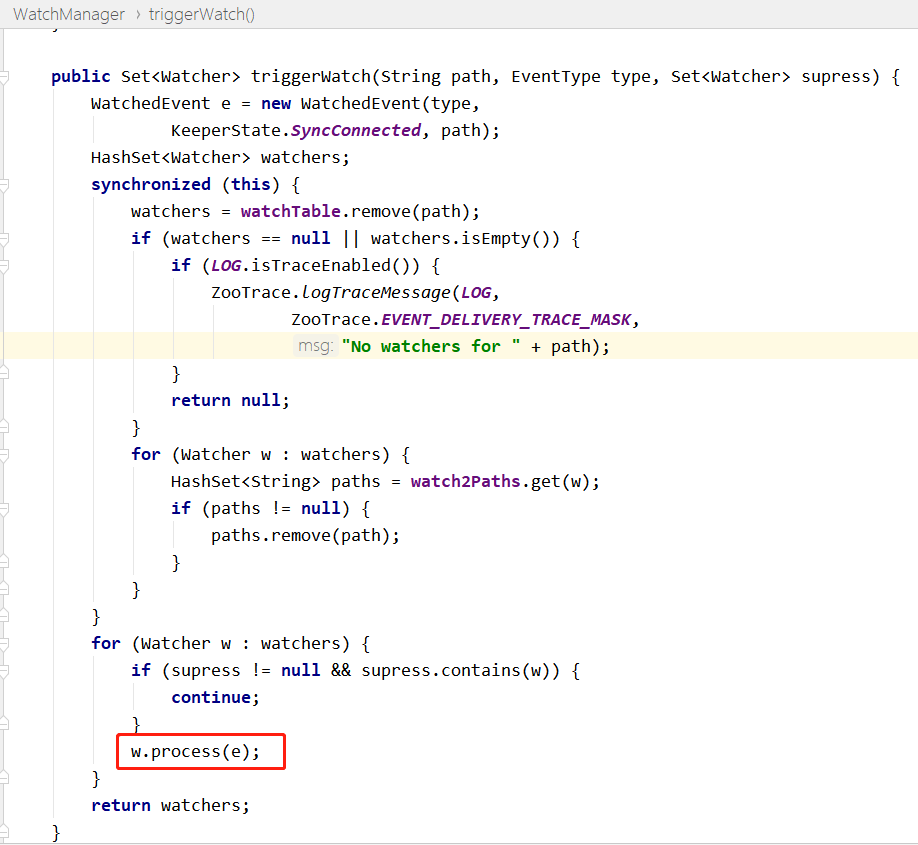Collapse the if supress != null block
Viewport: 918px width, 845px height.
[x=5, y=670]
